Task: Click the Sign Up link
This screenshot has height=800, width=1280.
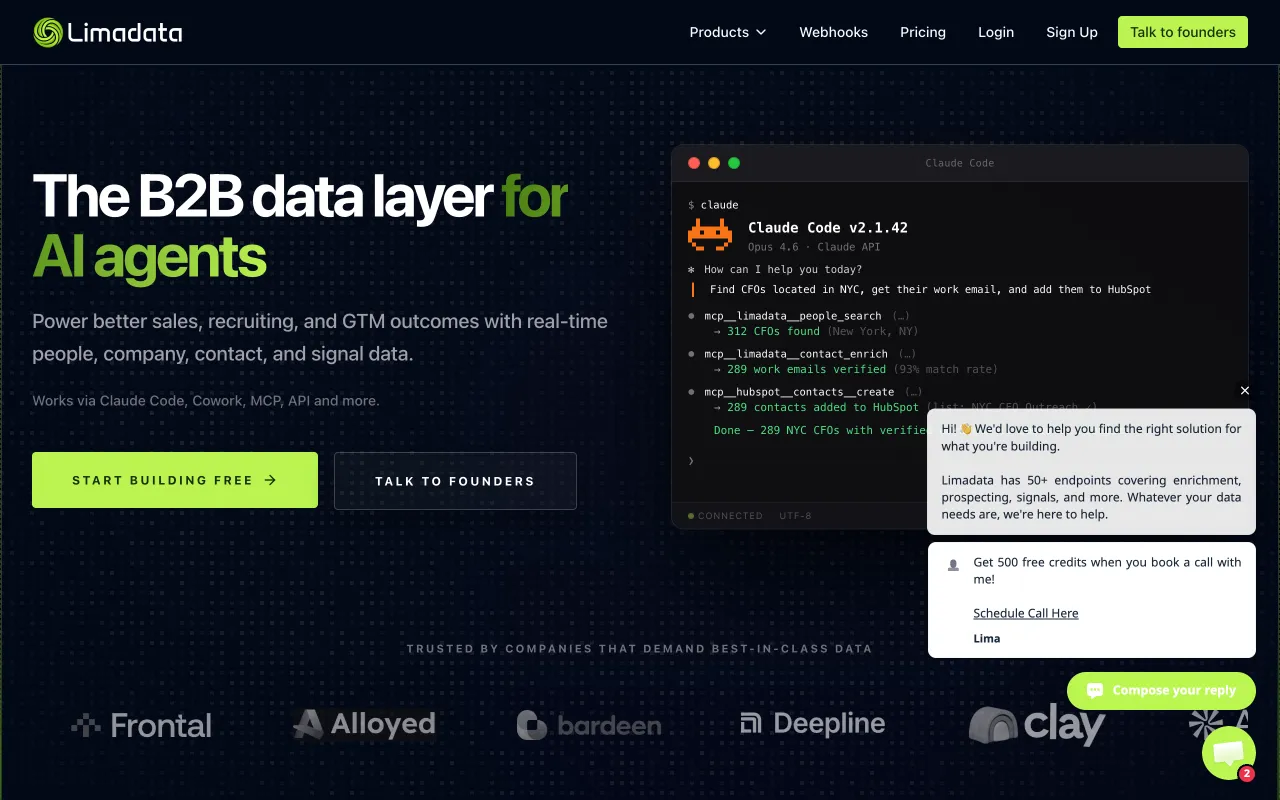Action: (1071, 32)
